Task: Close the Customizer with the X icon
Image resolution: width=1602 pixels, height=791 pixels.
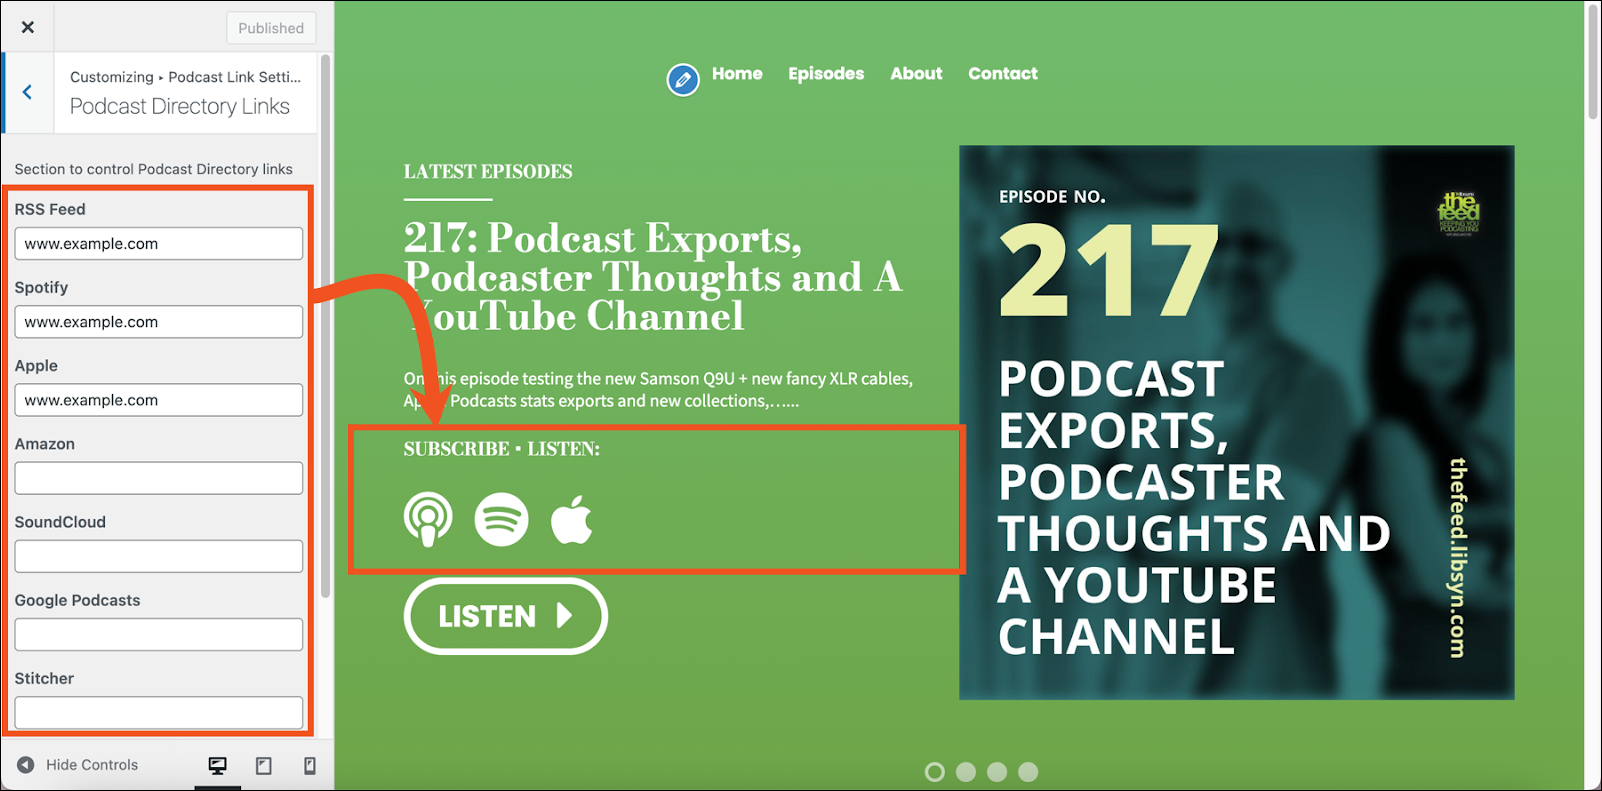Action: pyautogui.click(x=28, y=27)
